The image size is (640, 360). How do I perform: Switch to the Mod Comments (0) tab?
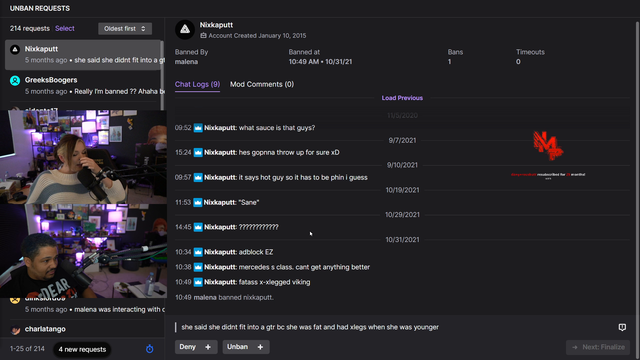pyautogui.click(x=262, y=84)
